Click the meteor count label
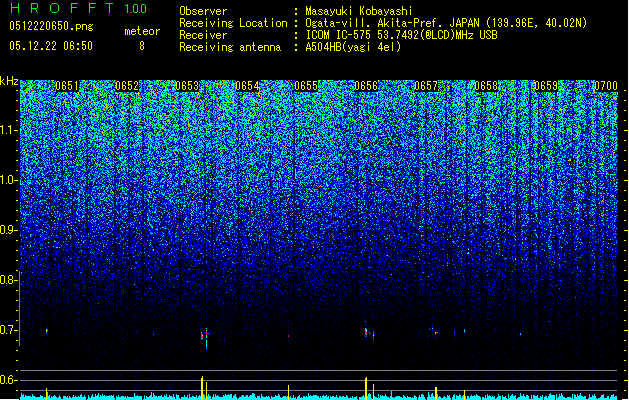Screen dimensions: 629x400 pos(142,31)
